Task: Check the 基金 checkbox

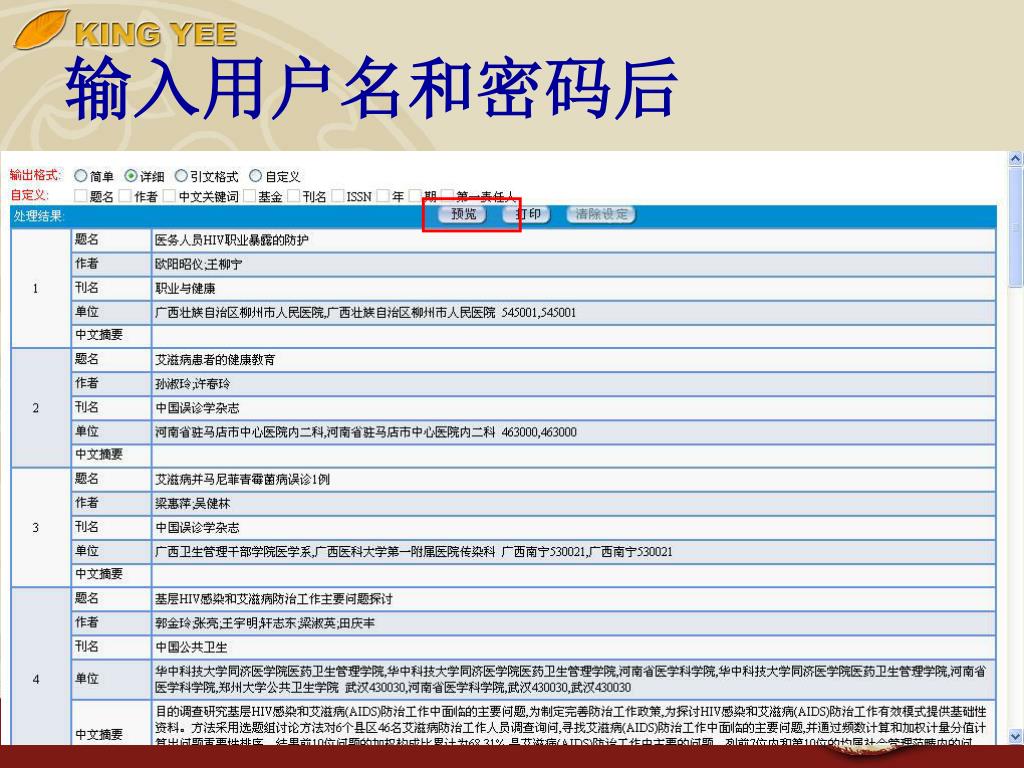Action: 249,196
